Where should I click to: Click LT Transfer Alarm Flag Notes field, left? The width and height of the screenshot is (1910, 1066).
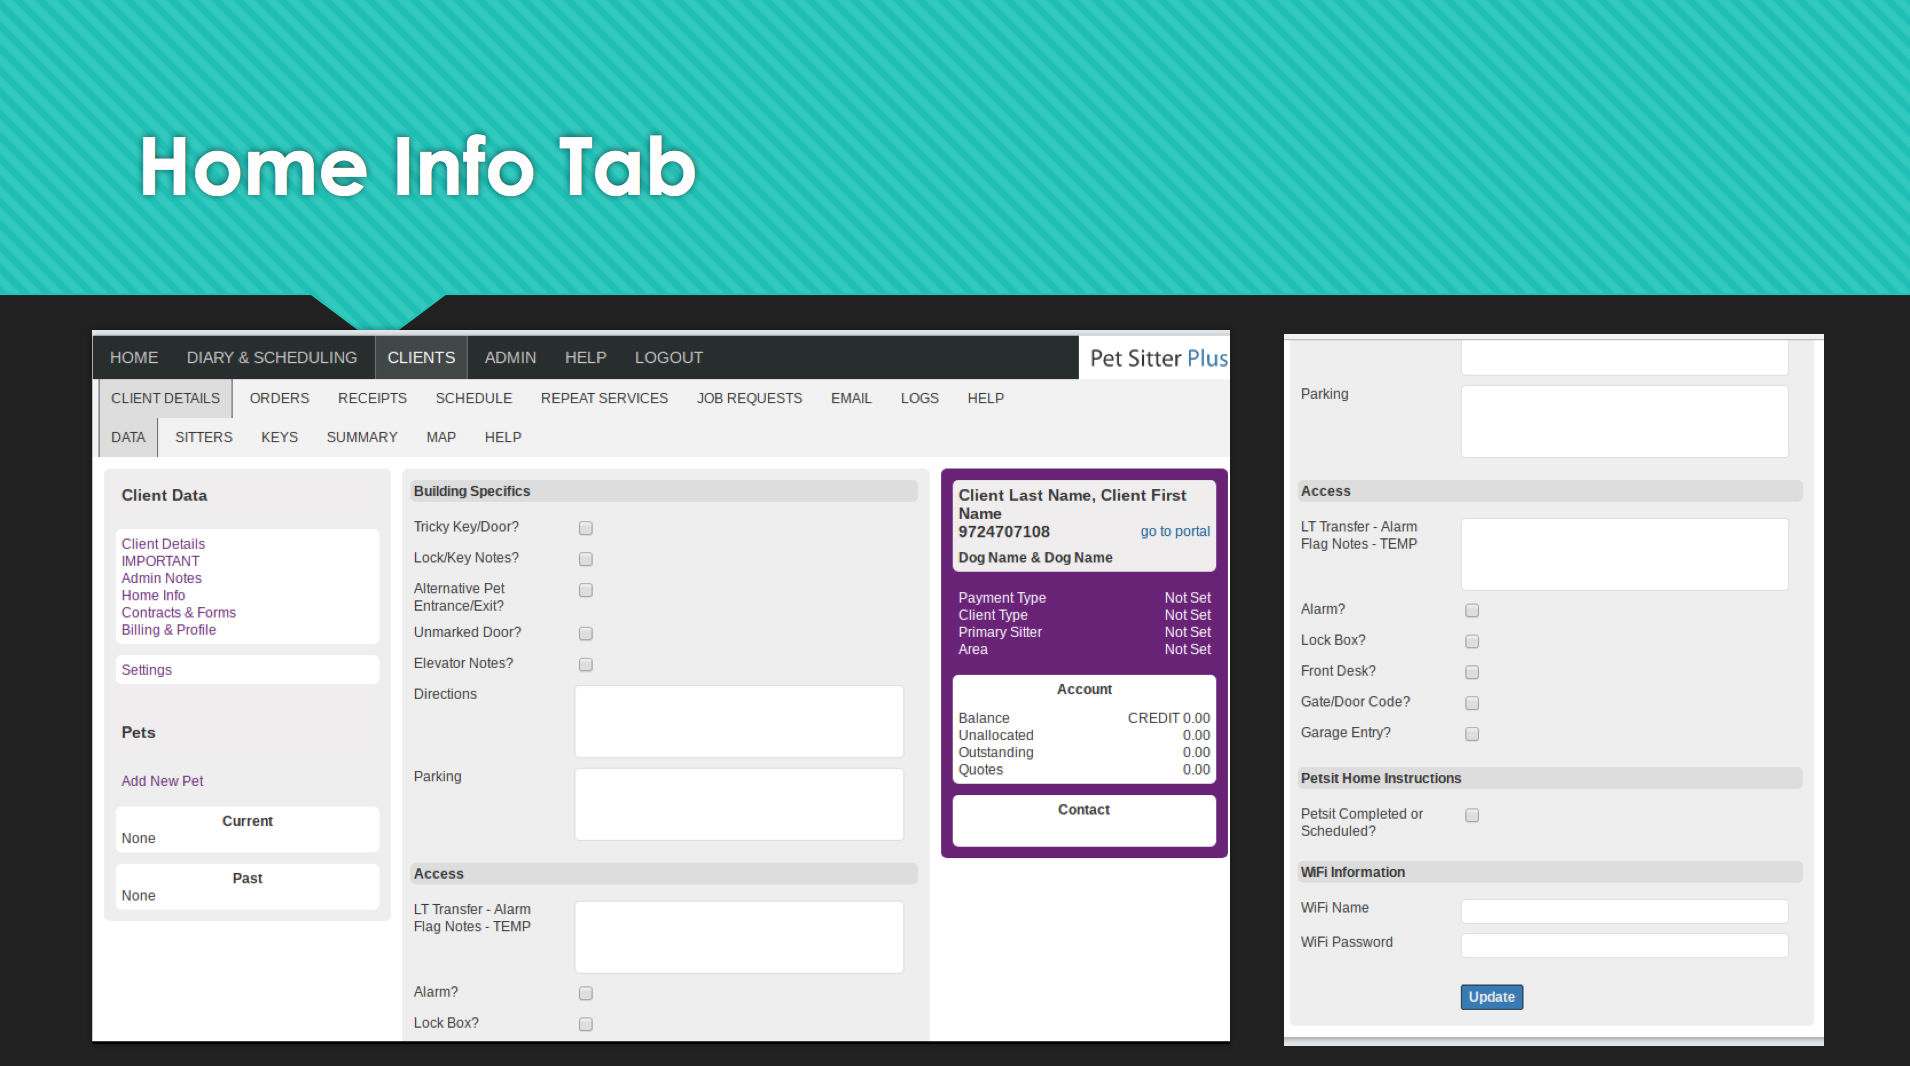click(739, 937)
